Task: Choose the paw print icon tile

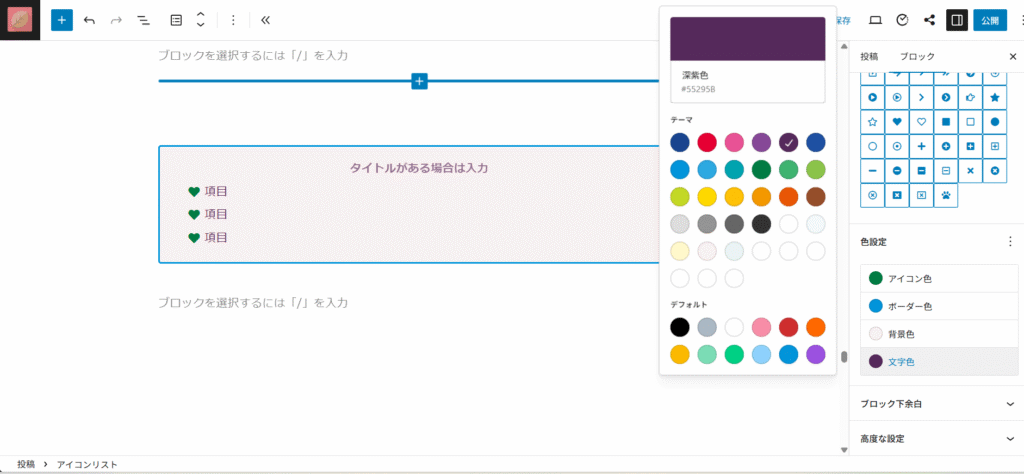Action: pyautogui.click(x=946, y=195)
